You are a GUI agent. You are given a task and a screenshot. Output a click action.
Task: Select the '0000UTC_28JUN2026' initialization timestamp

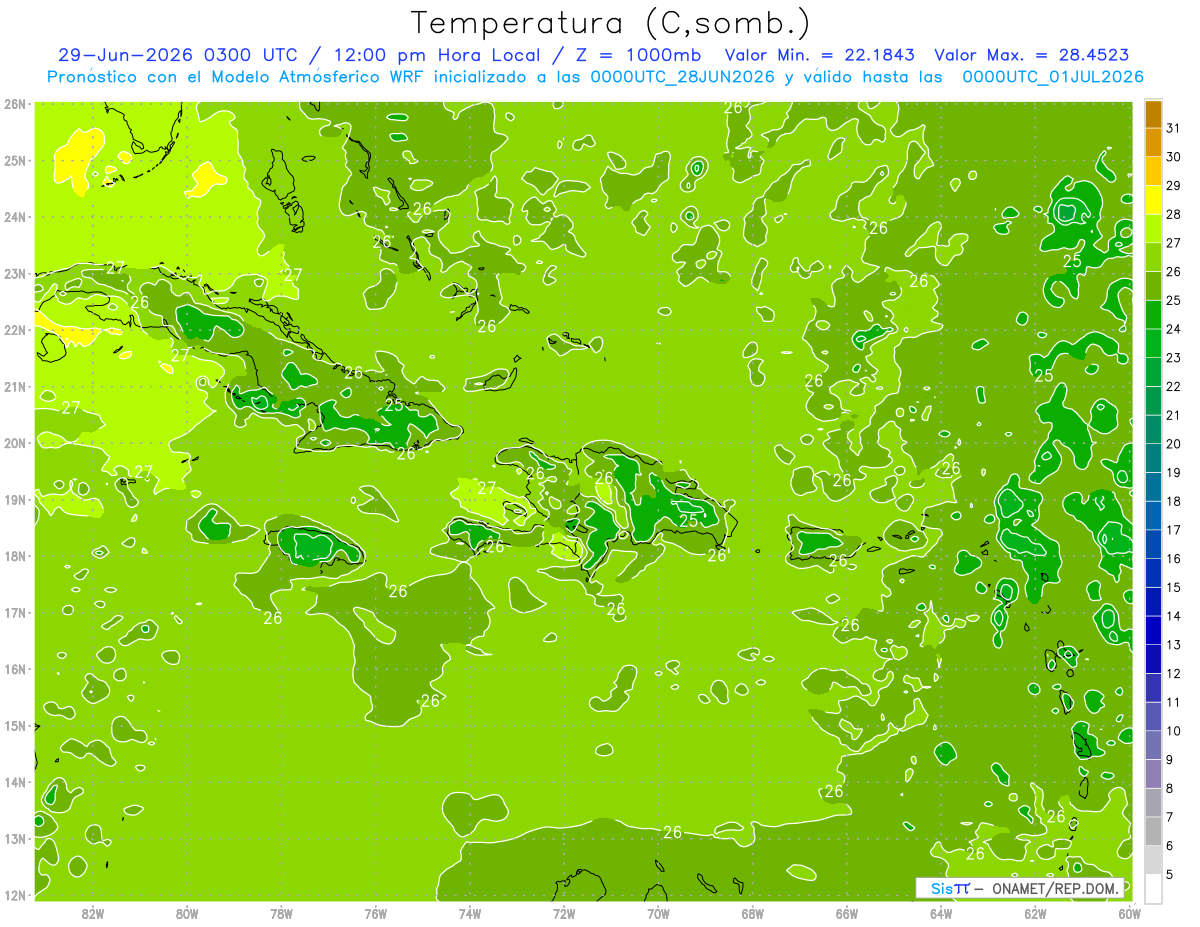[x=683, y=77]
